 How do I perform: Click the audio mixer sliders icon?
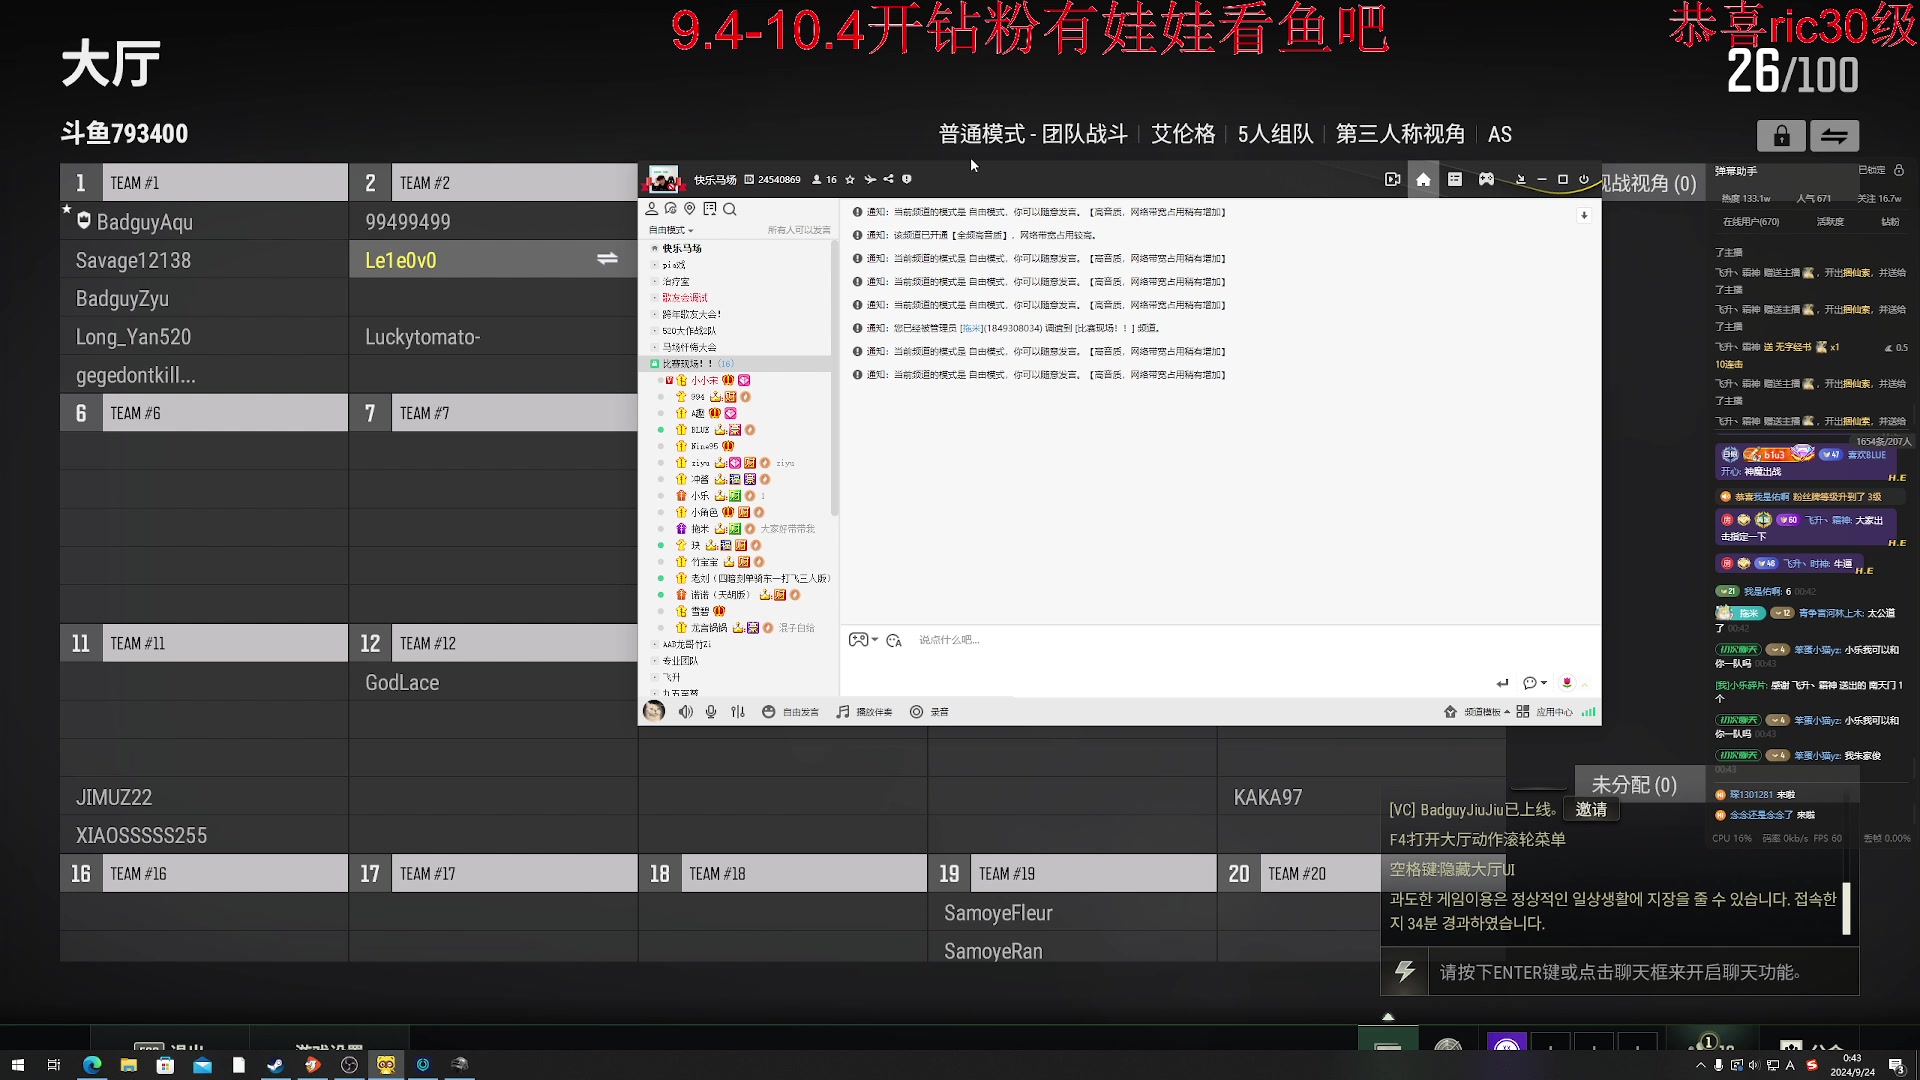click(x=738, y=712)
